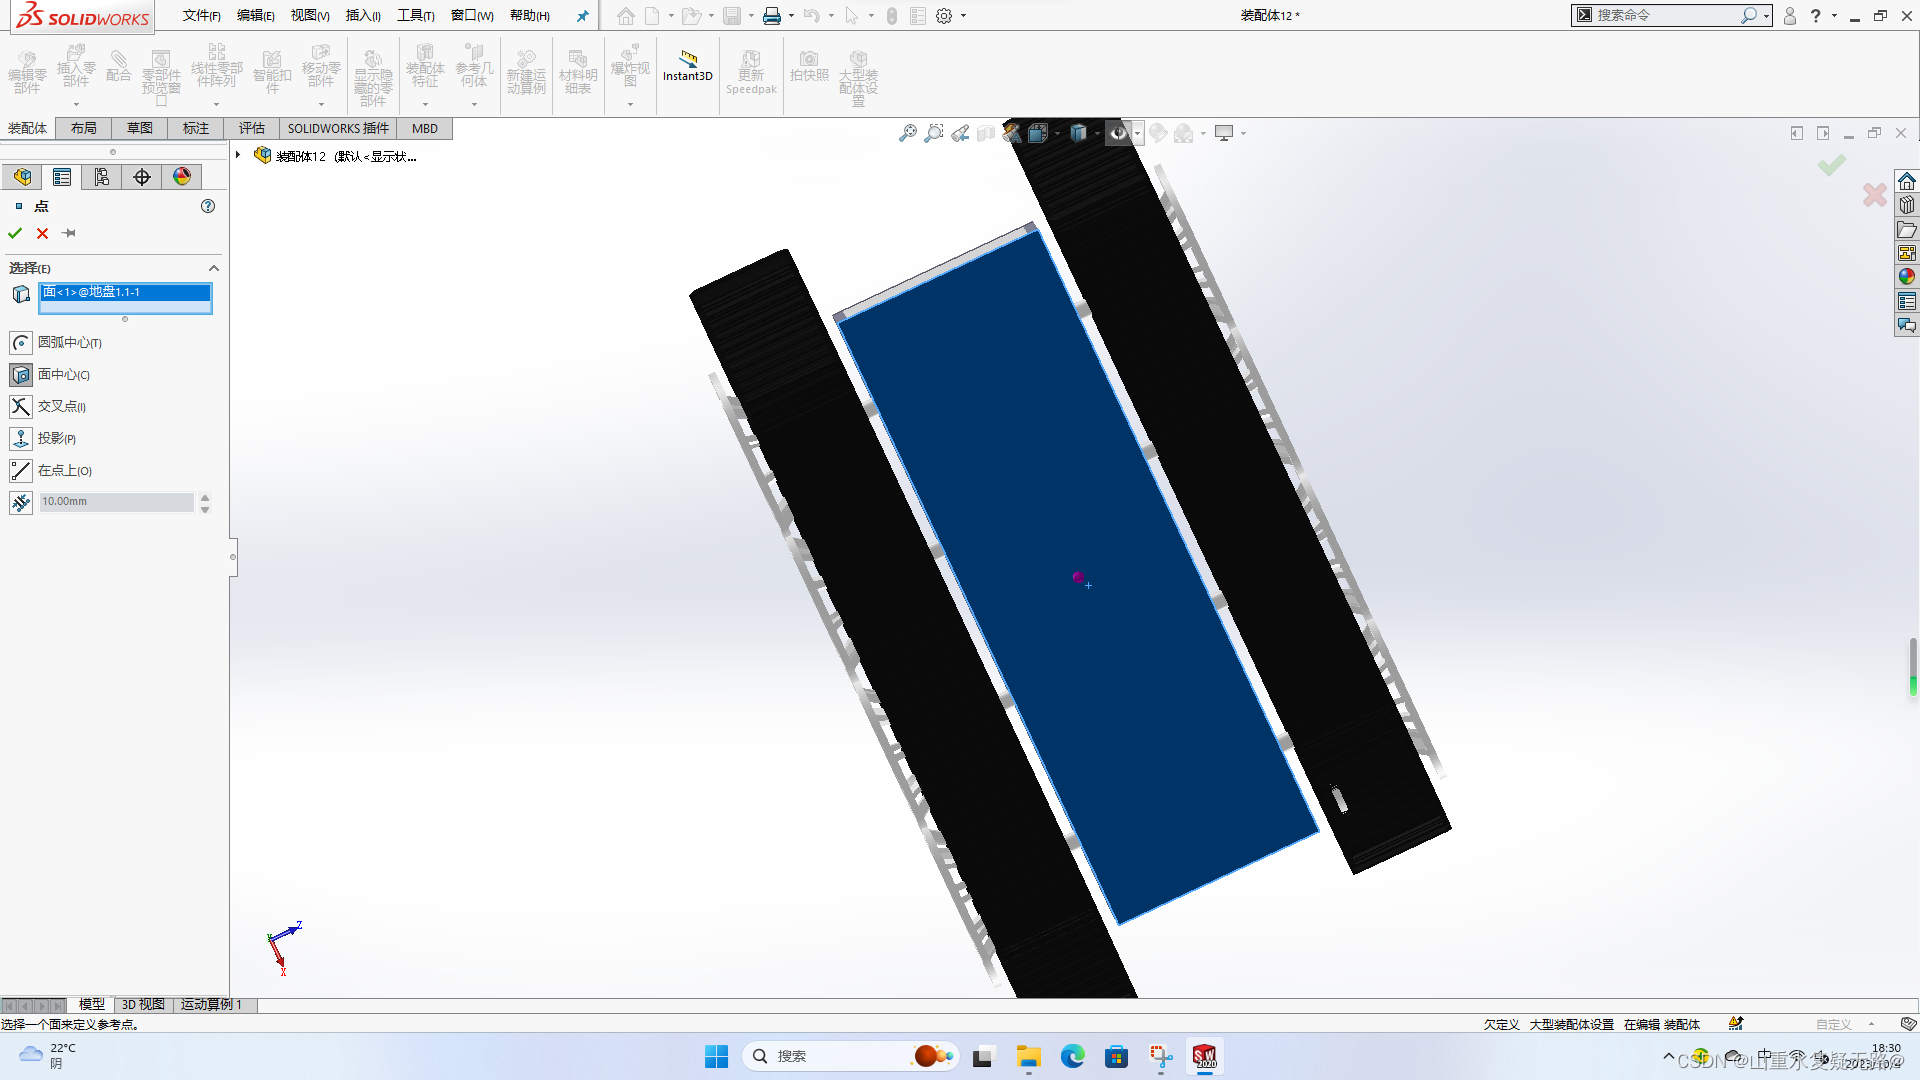This screenshot has height=1080, width=1920.
Task: Expand the 装配体12 tree node
Action: pos(239,157)
